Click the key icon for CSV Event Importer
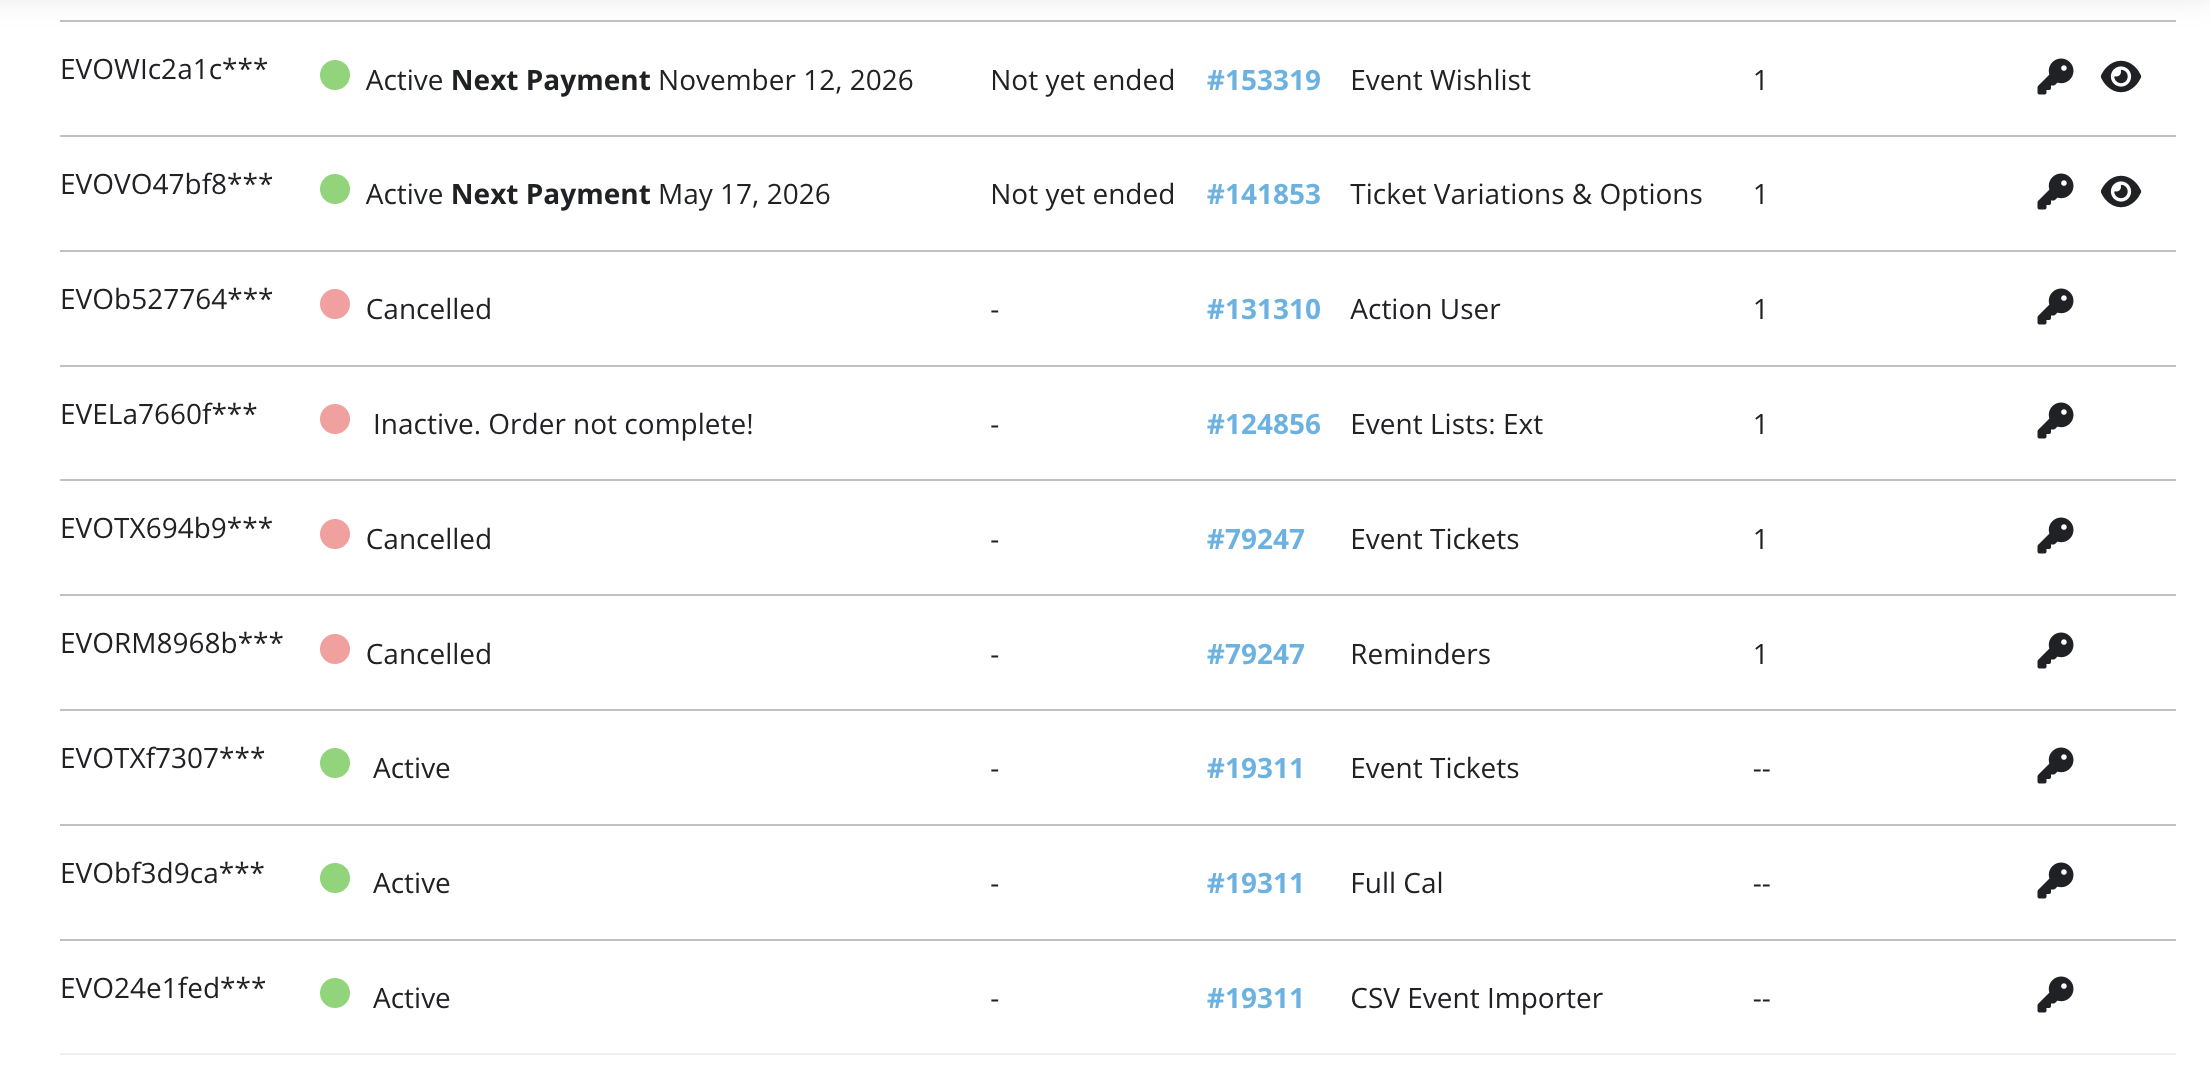 tap(2055, 995)
